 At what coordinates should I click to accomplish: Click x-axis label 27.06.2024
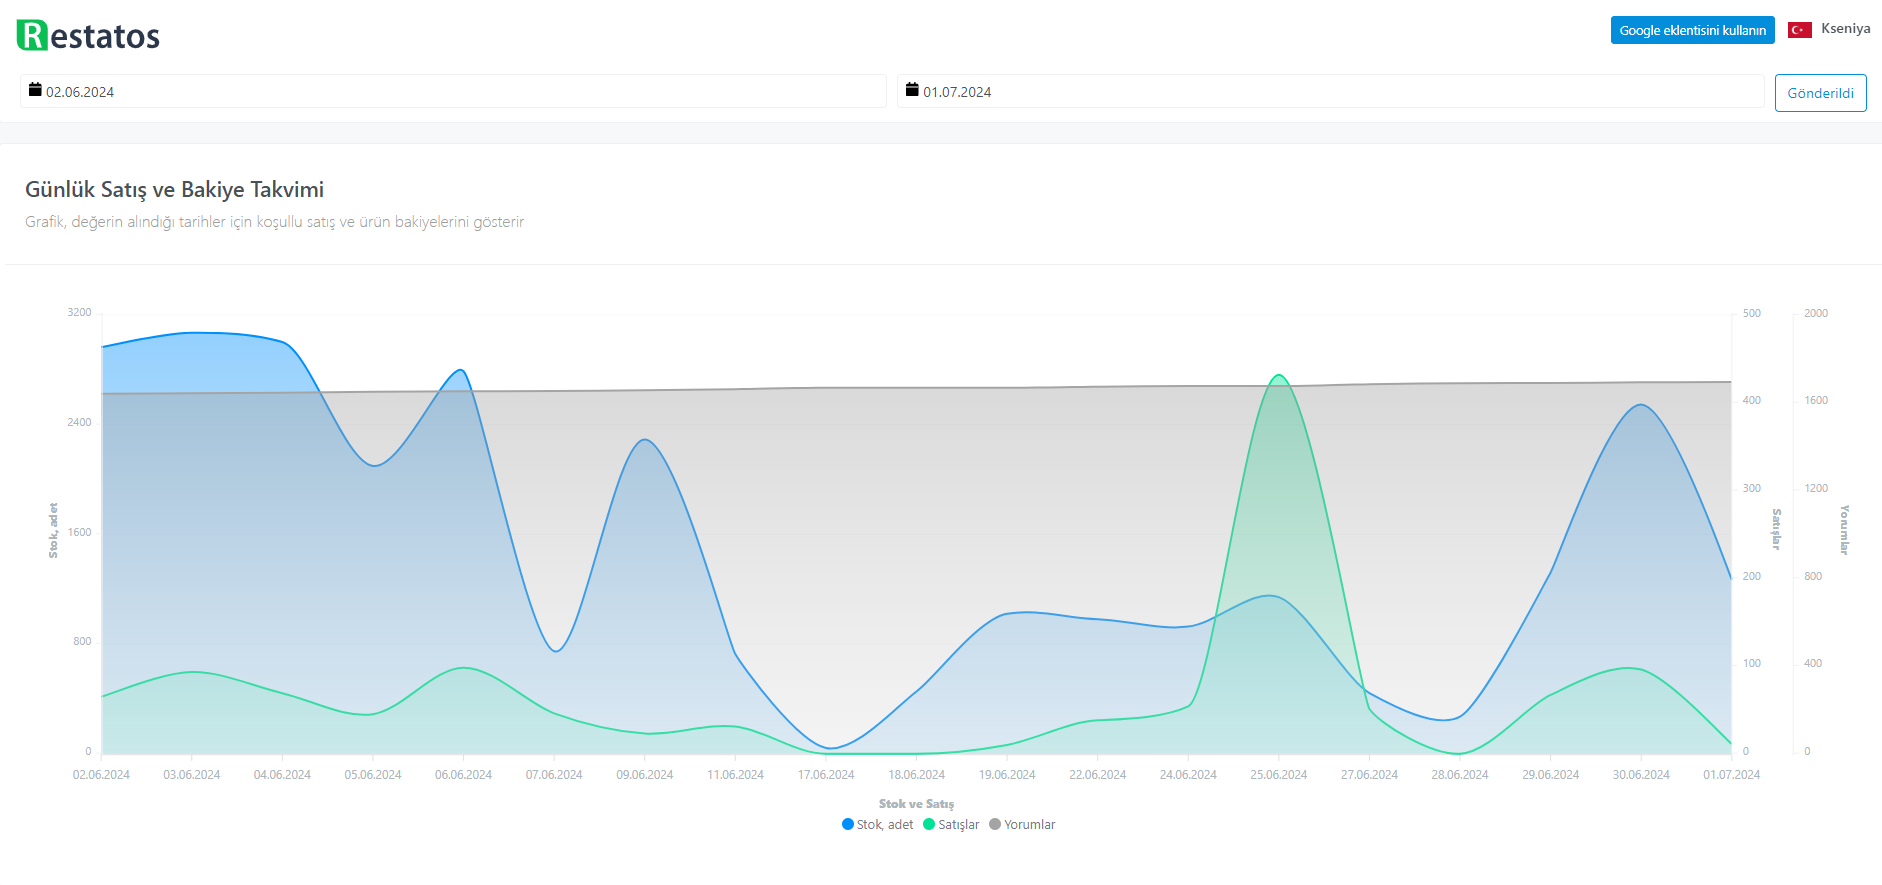point(1369,775)
